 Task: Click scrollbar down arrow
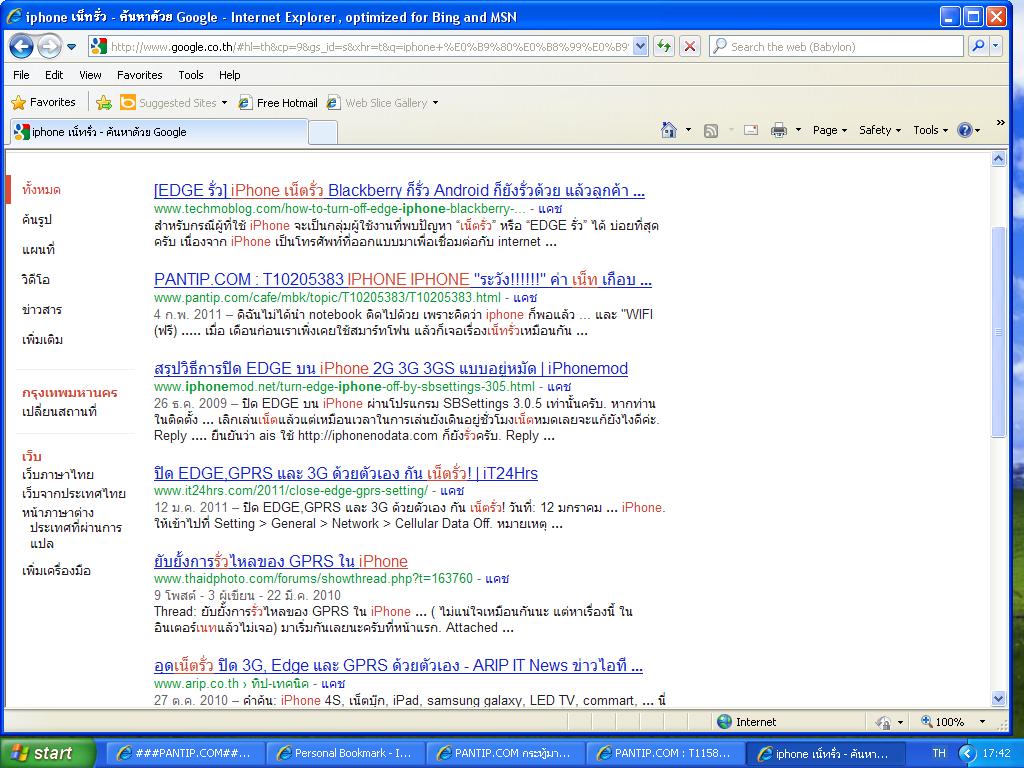pyautogui.click(x=998, y=698)
